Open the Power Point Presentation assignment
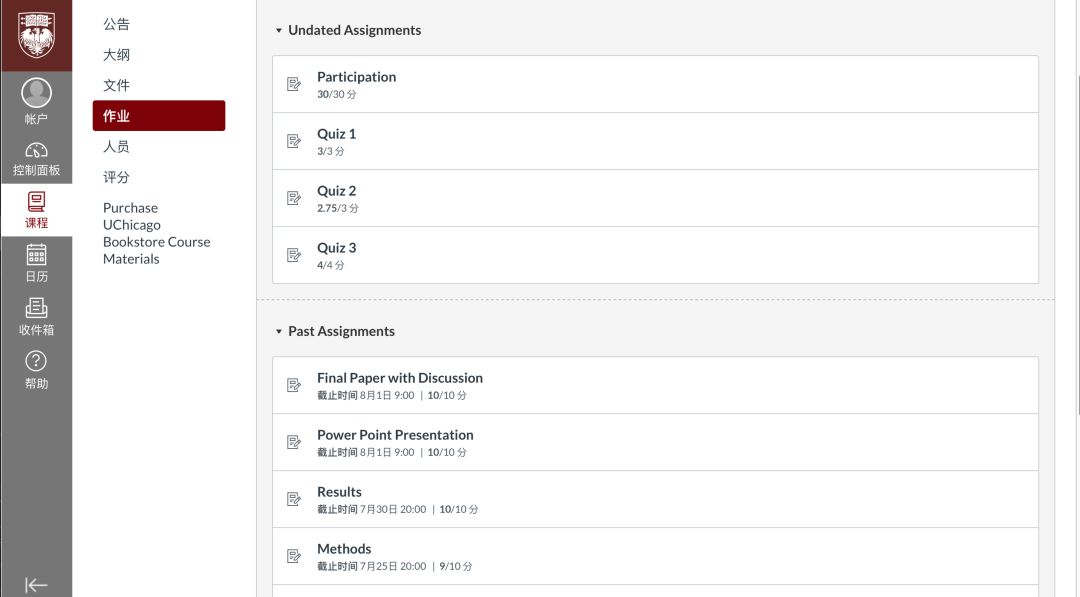Image resolution: width=1080 pixels, height=597 pixels. (x=395, y=435)
